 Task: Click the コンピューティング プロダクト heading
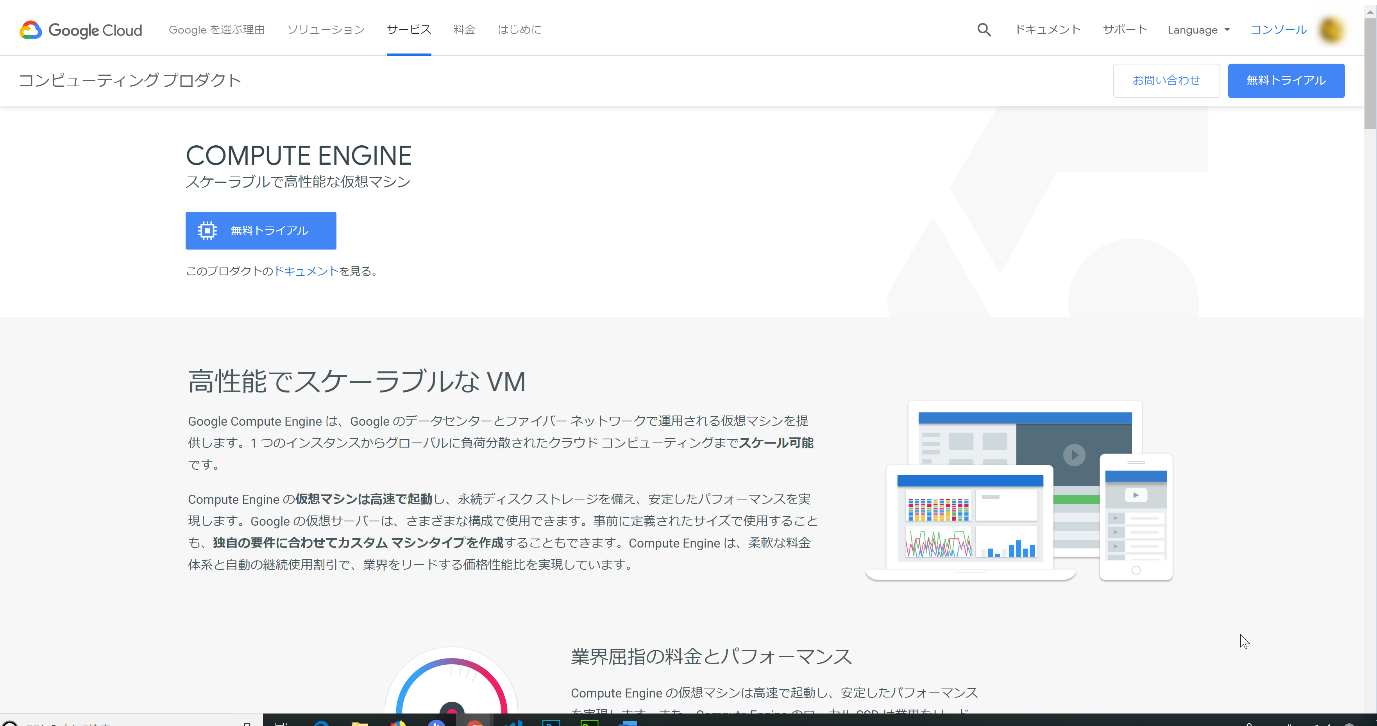pyautogui.click(x=130, y=81)
